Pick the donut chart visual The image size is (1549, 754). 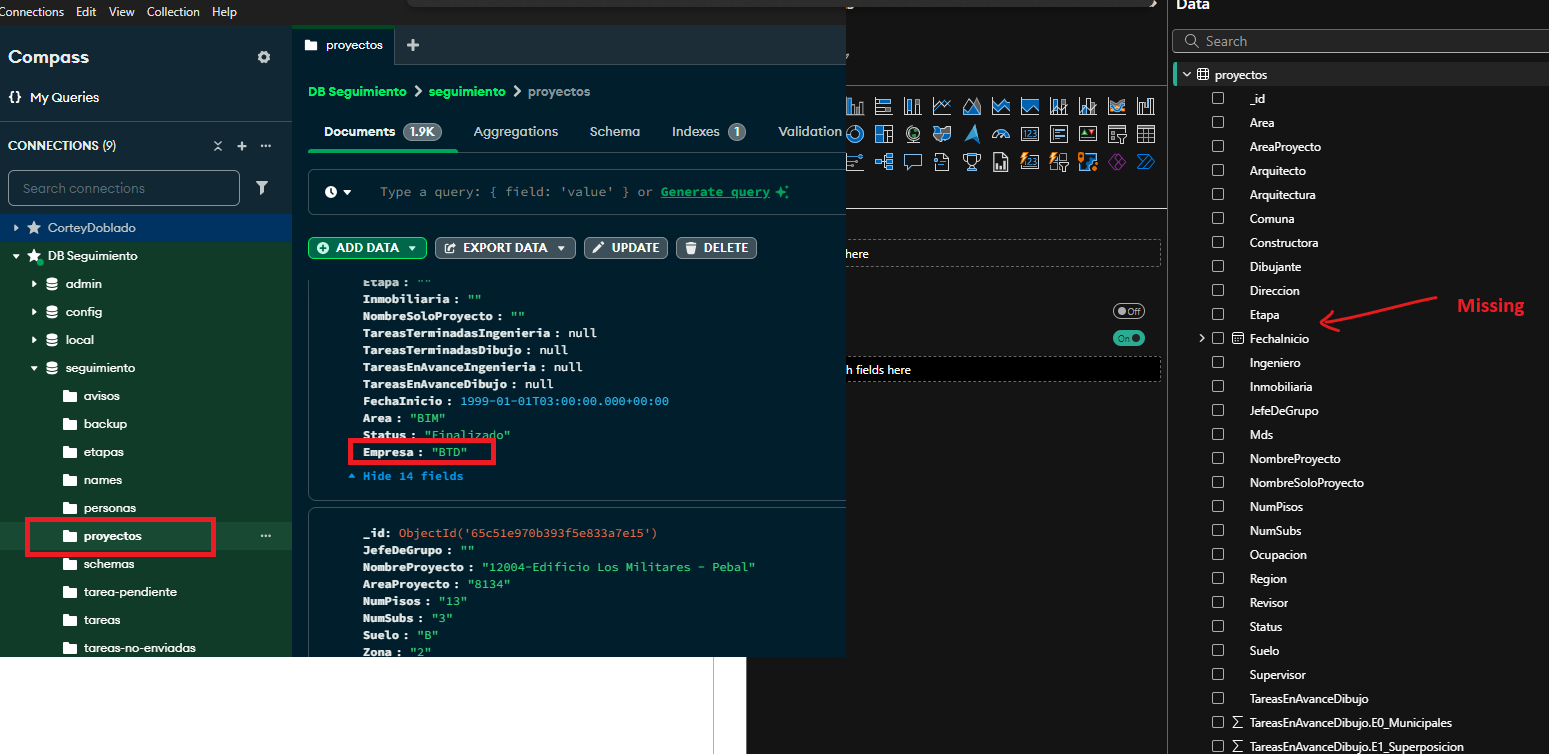(855, 134)
